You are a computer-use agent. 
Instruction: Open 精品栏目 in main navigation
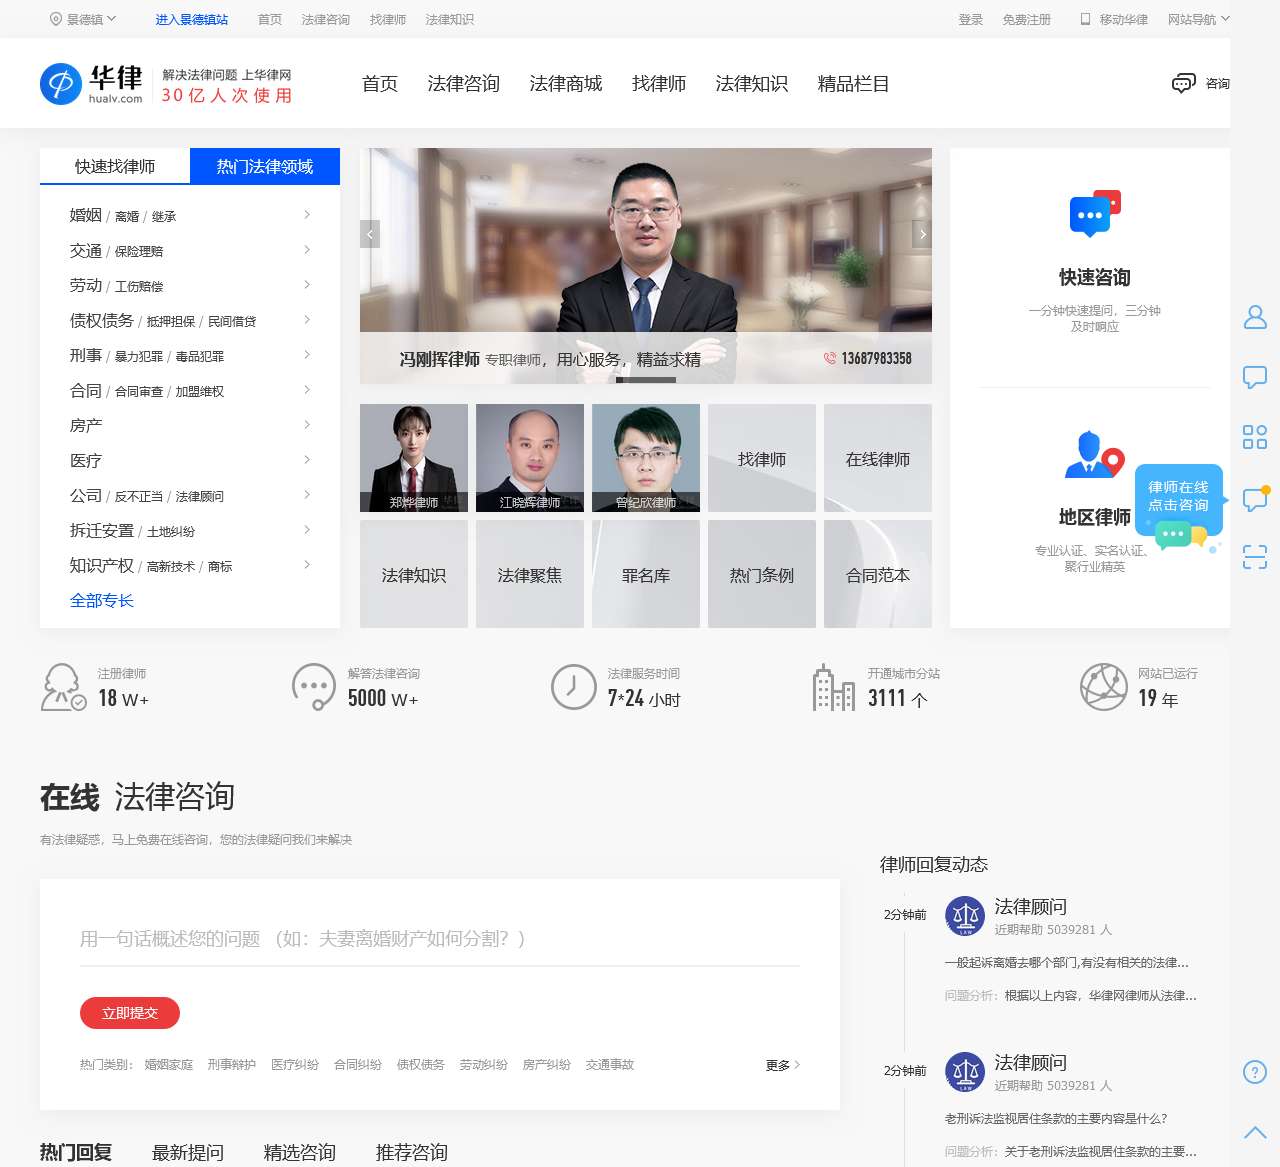point(853,84)
